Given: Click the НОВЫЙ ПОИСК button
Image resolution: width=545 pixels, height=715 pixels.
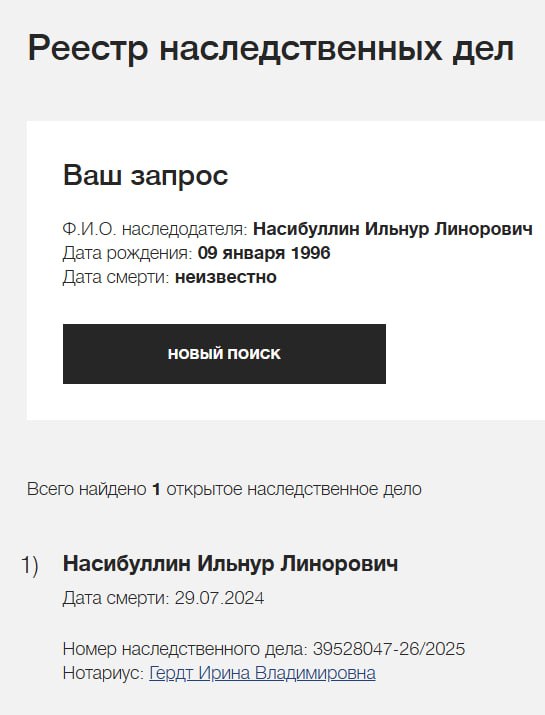Looking at the screenshot, I should pyautogui.click(x=224, y=354).
